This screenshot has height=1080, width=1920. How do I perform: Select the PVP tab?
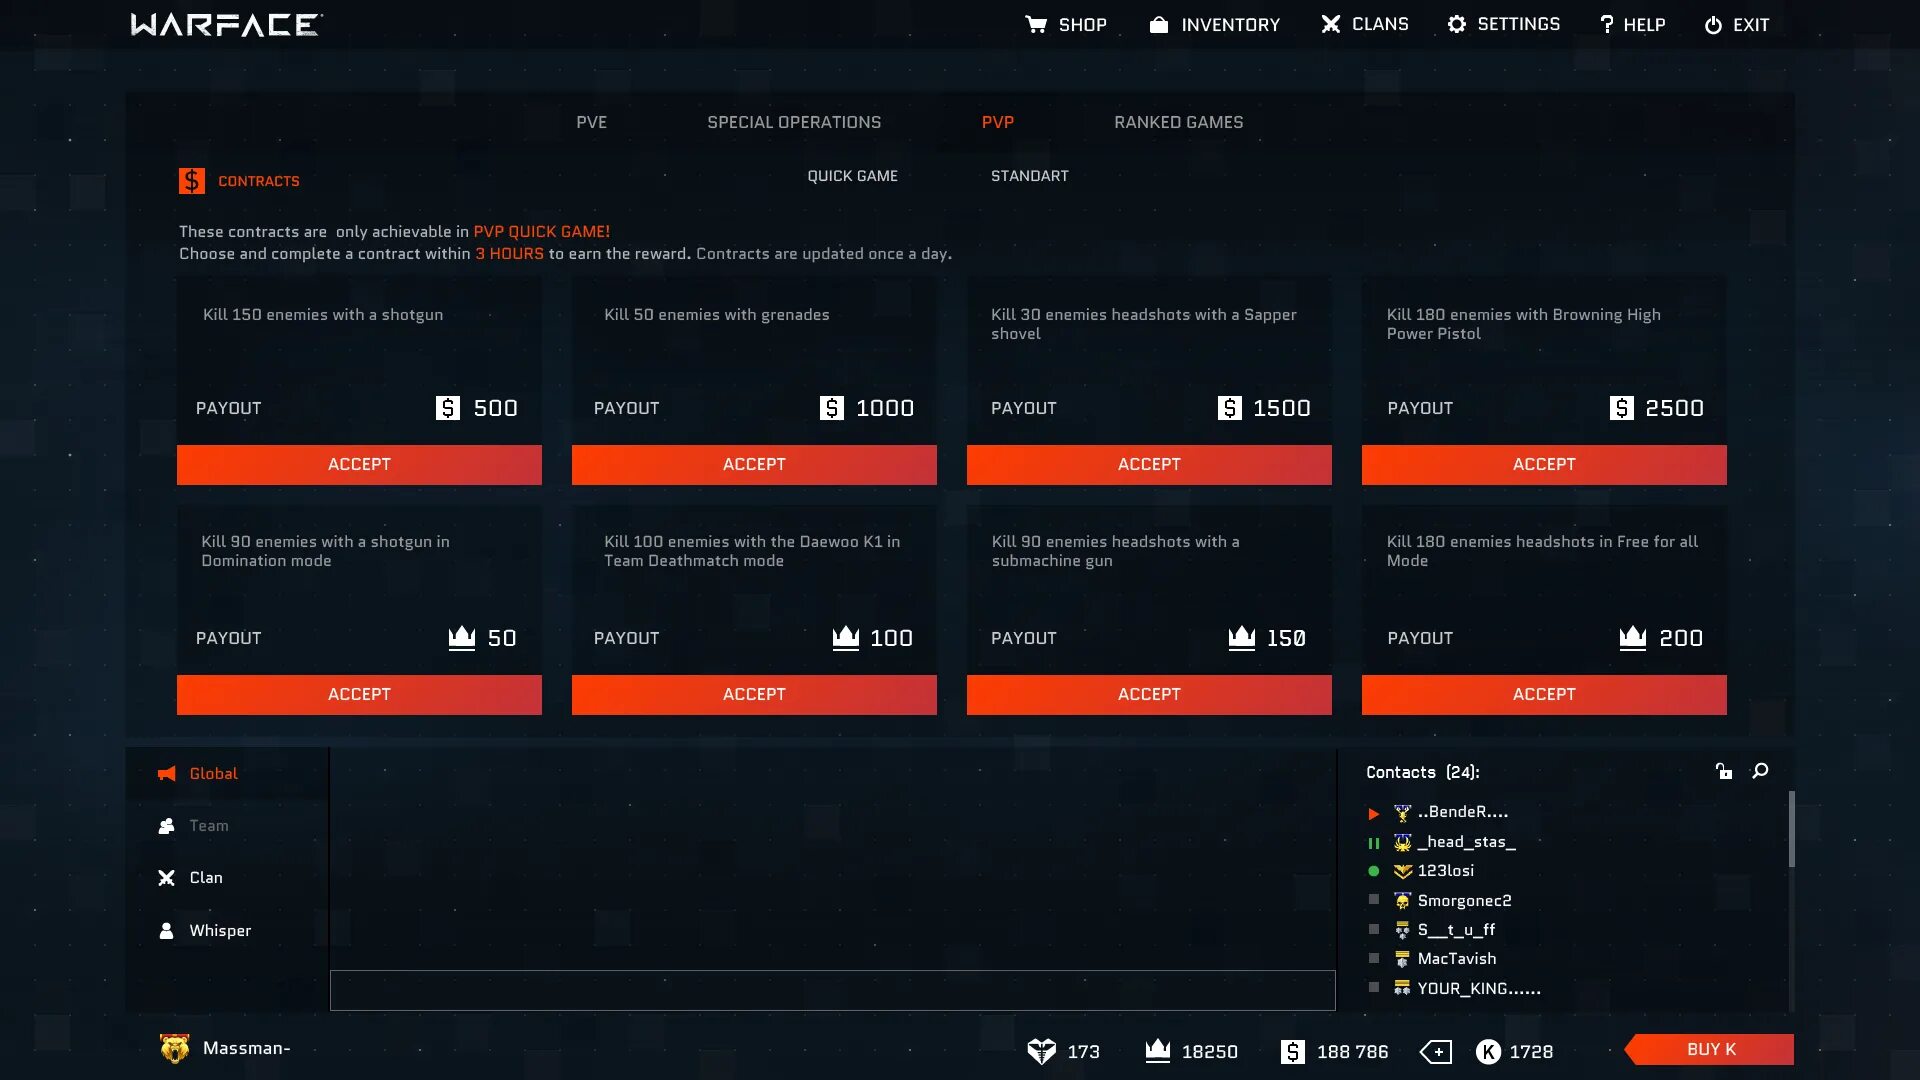(x=997, y=122)
